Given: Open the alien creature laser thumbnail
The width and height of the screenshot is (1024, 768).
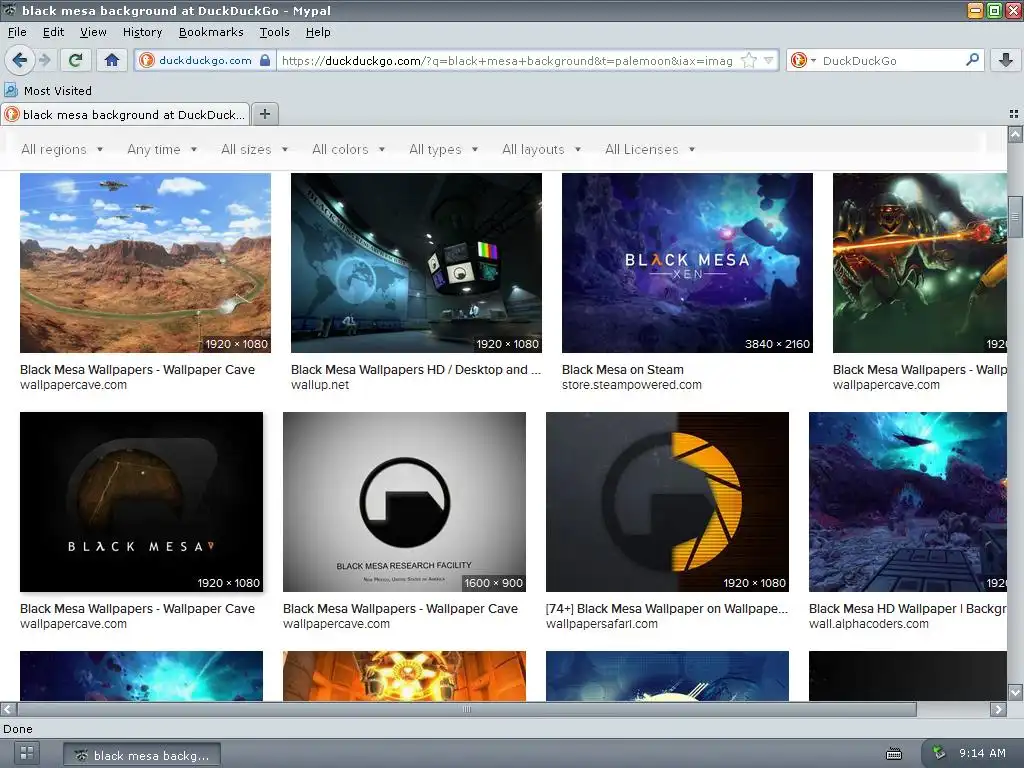Looking at the screenshot, I should (x=920, y=263).
